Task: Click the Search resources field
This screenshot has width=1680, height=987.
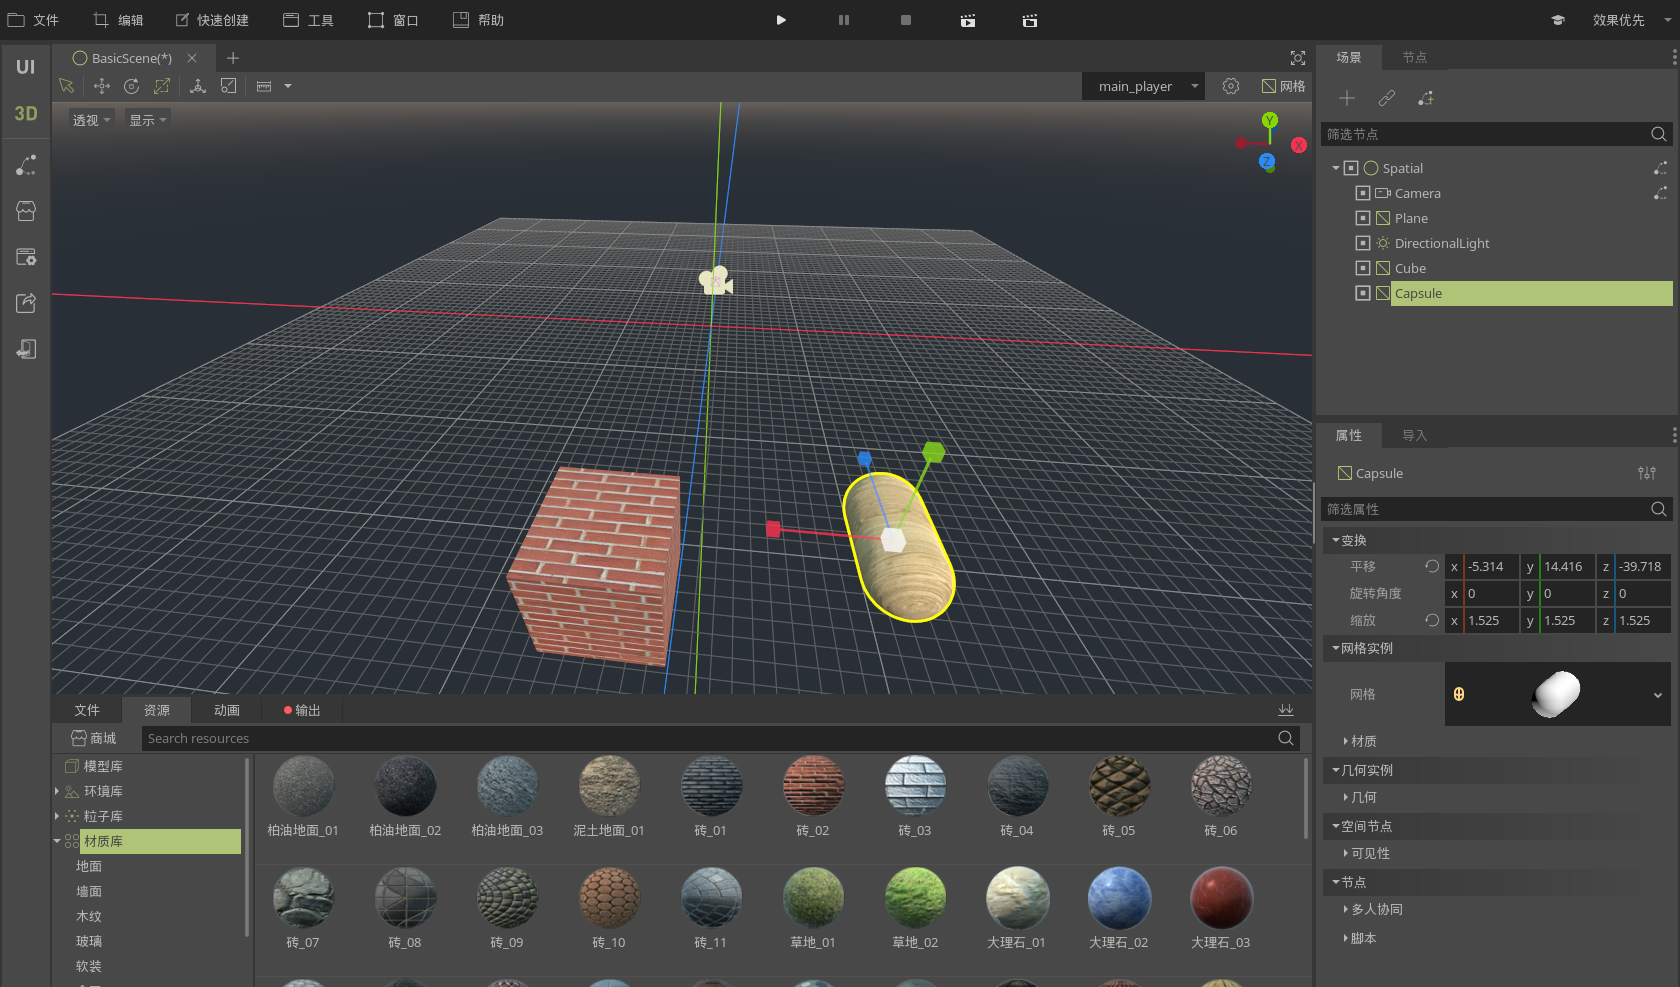Action: tap(707, 738)
